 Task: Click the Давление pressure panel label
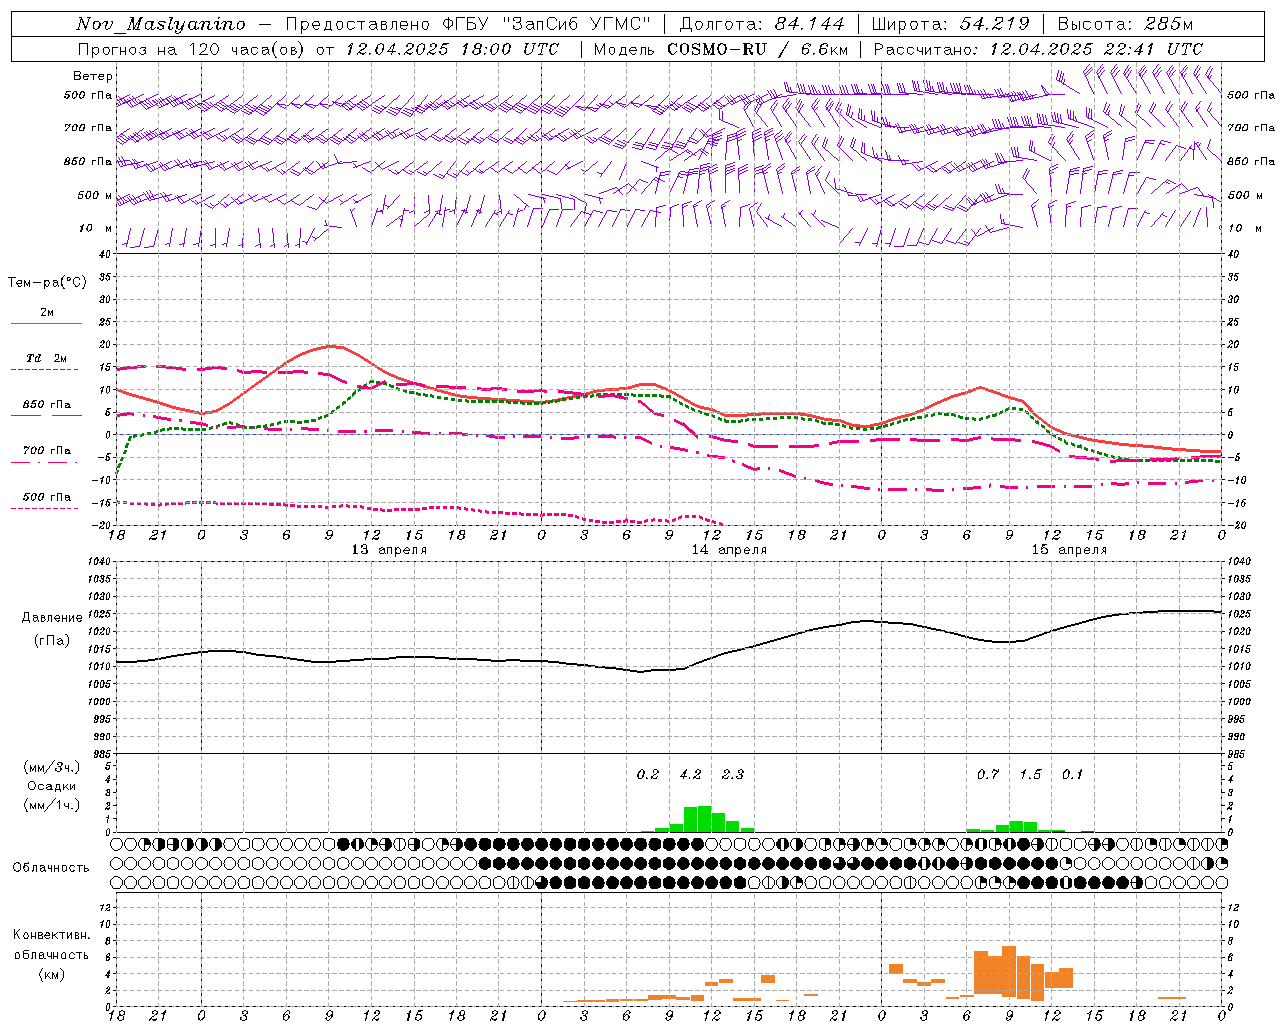pos(52,618)
